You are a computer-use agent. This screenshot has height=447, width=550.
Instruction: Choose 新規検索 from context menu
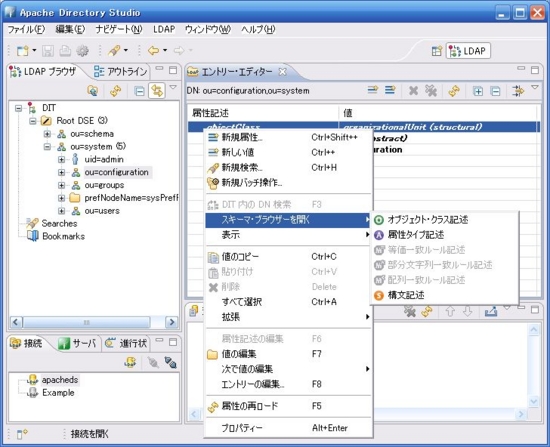pyautogui.click(x=288, y=167)
